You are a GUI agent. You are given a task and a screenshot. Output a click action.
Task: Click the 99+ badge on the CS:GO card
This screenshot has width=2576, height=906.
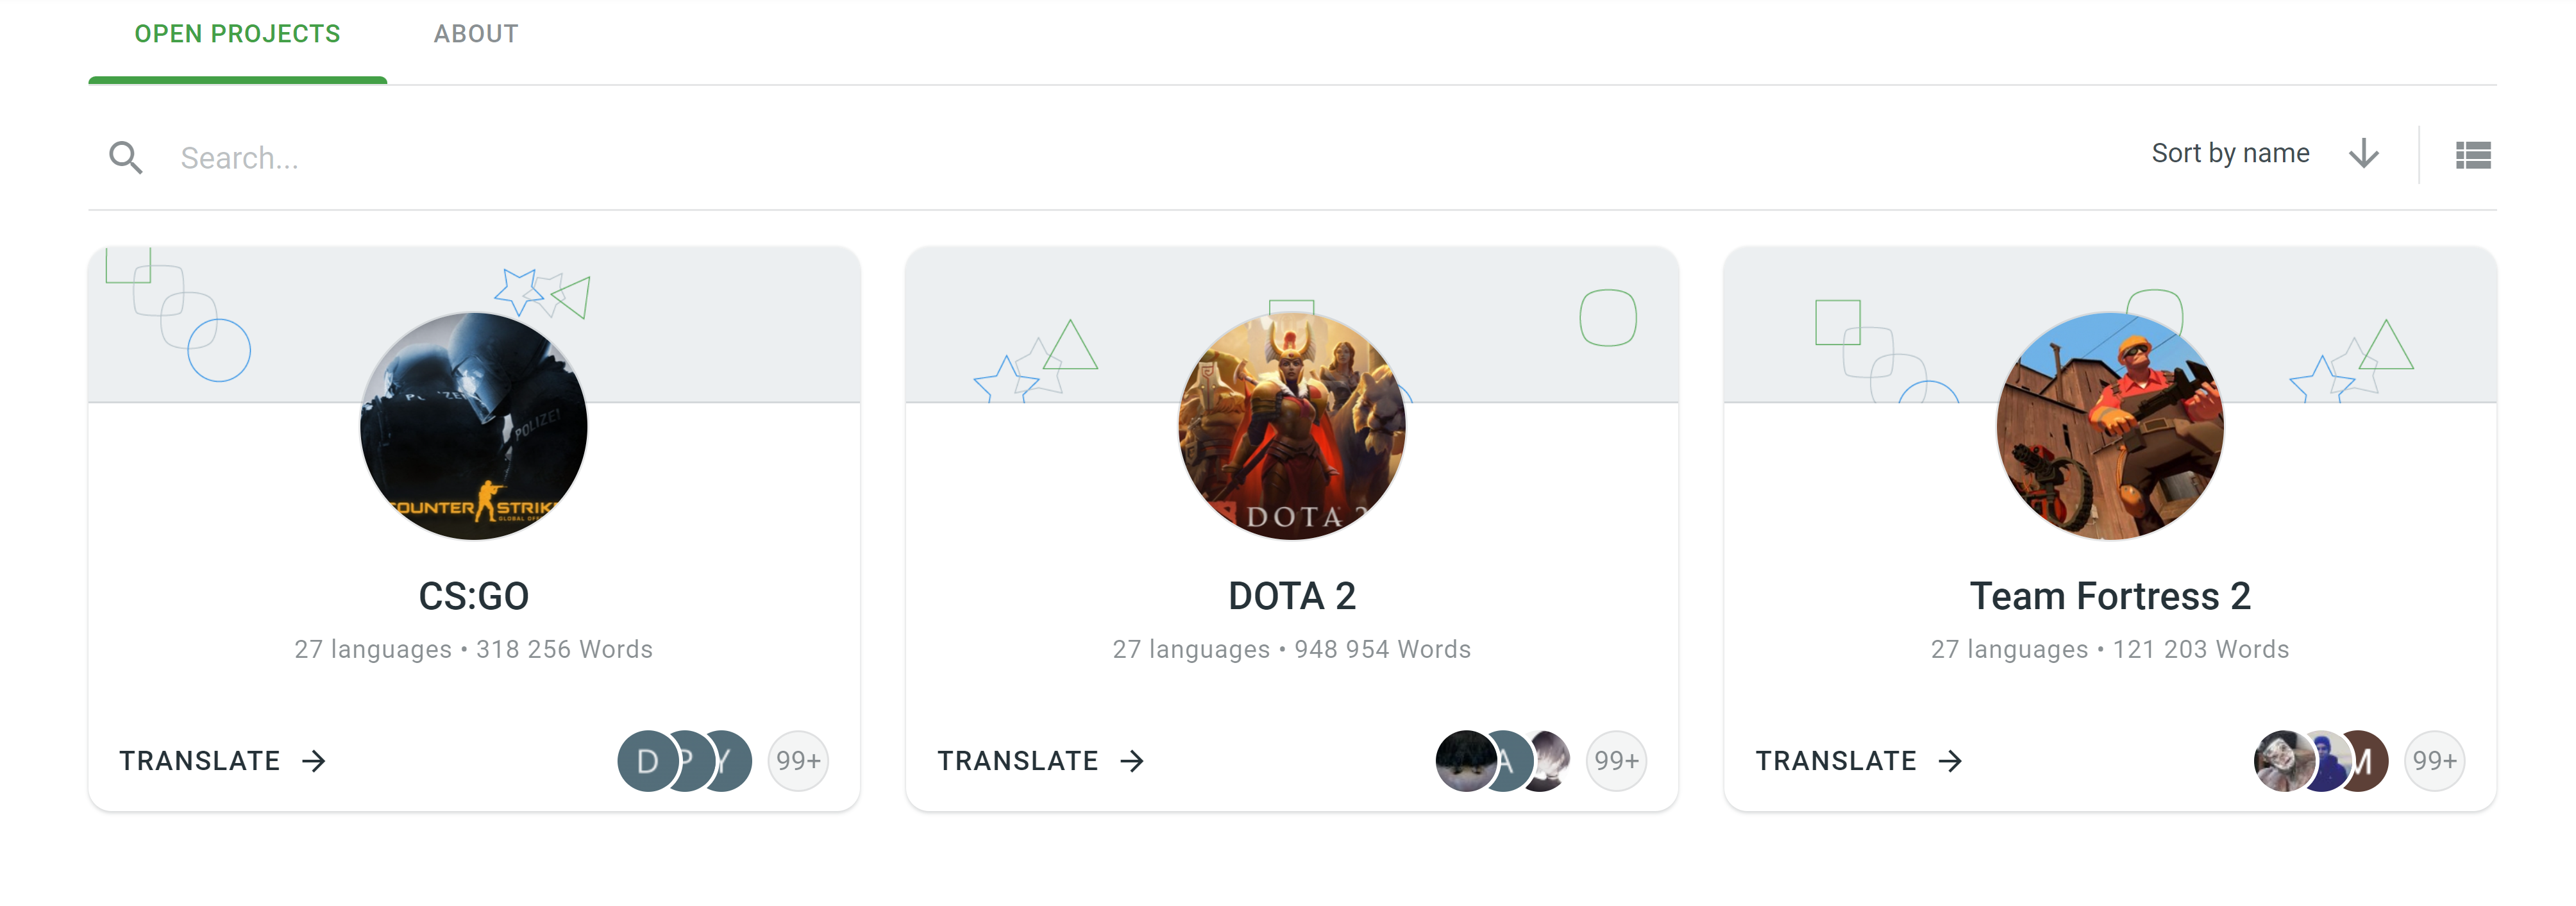[x=797, y=761]
